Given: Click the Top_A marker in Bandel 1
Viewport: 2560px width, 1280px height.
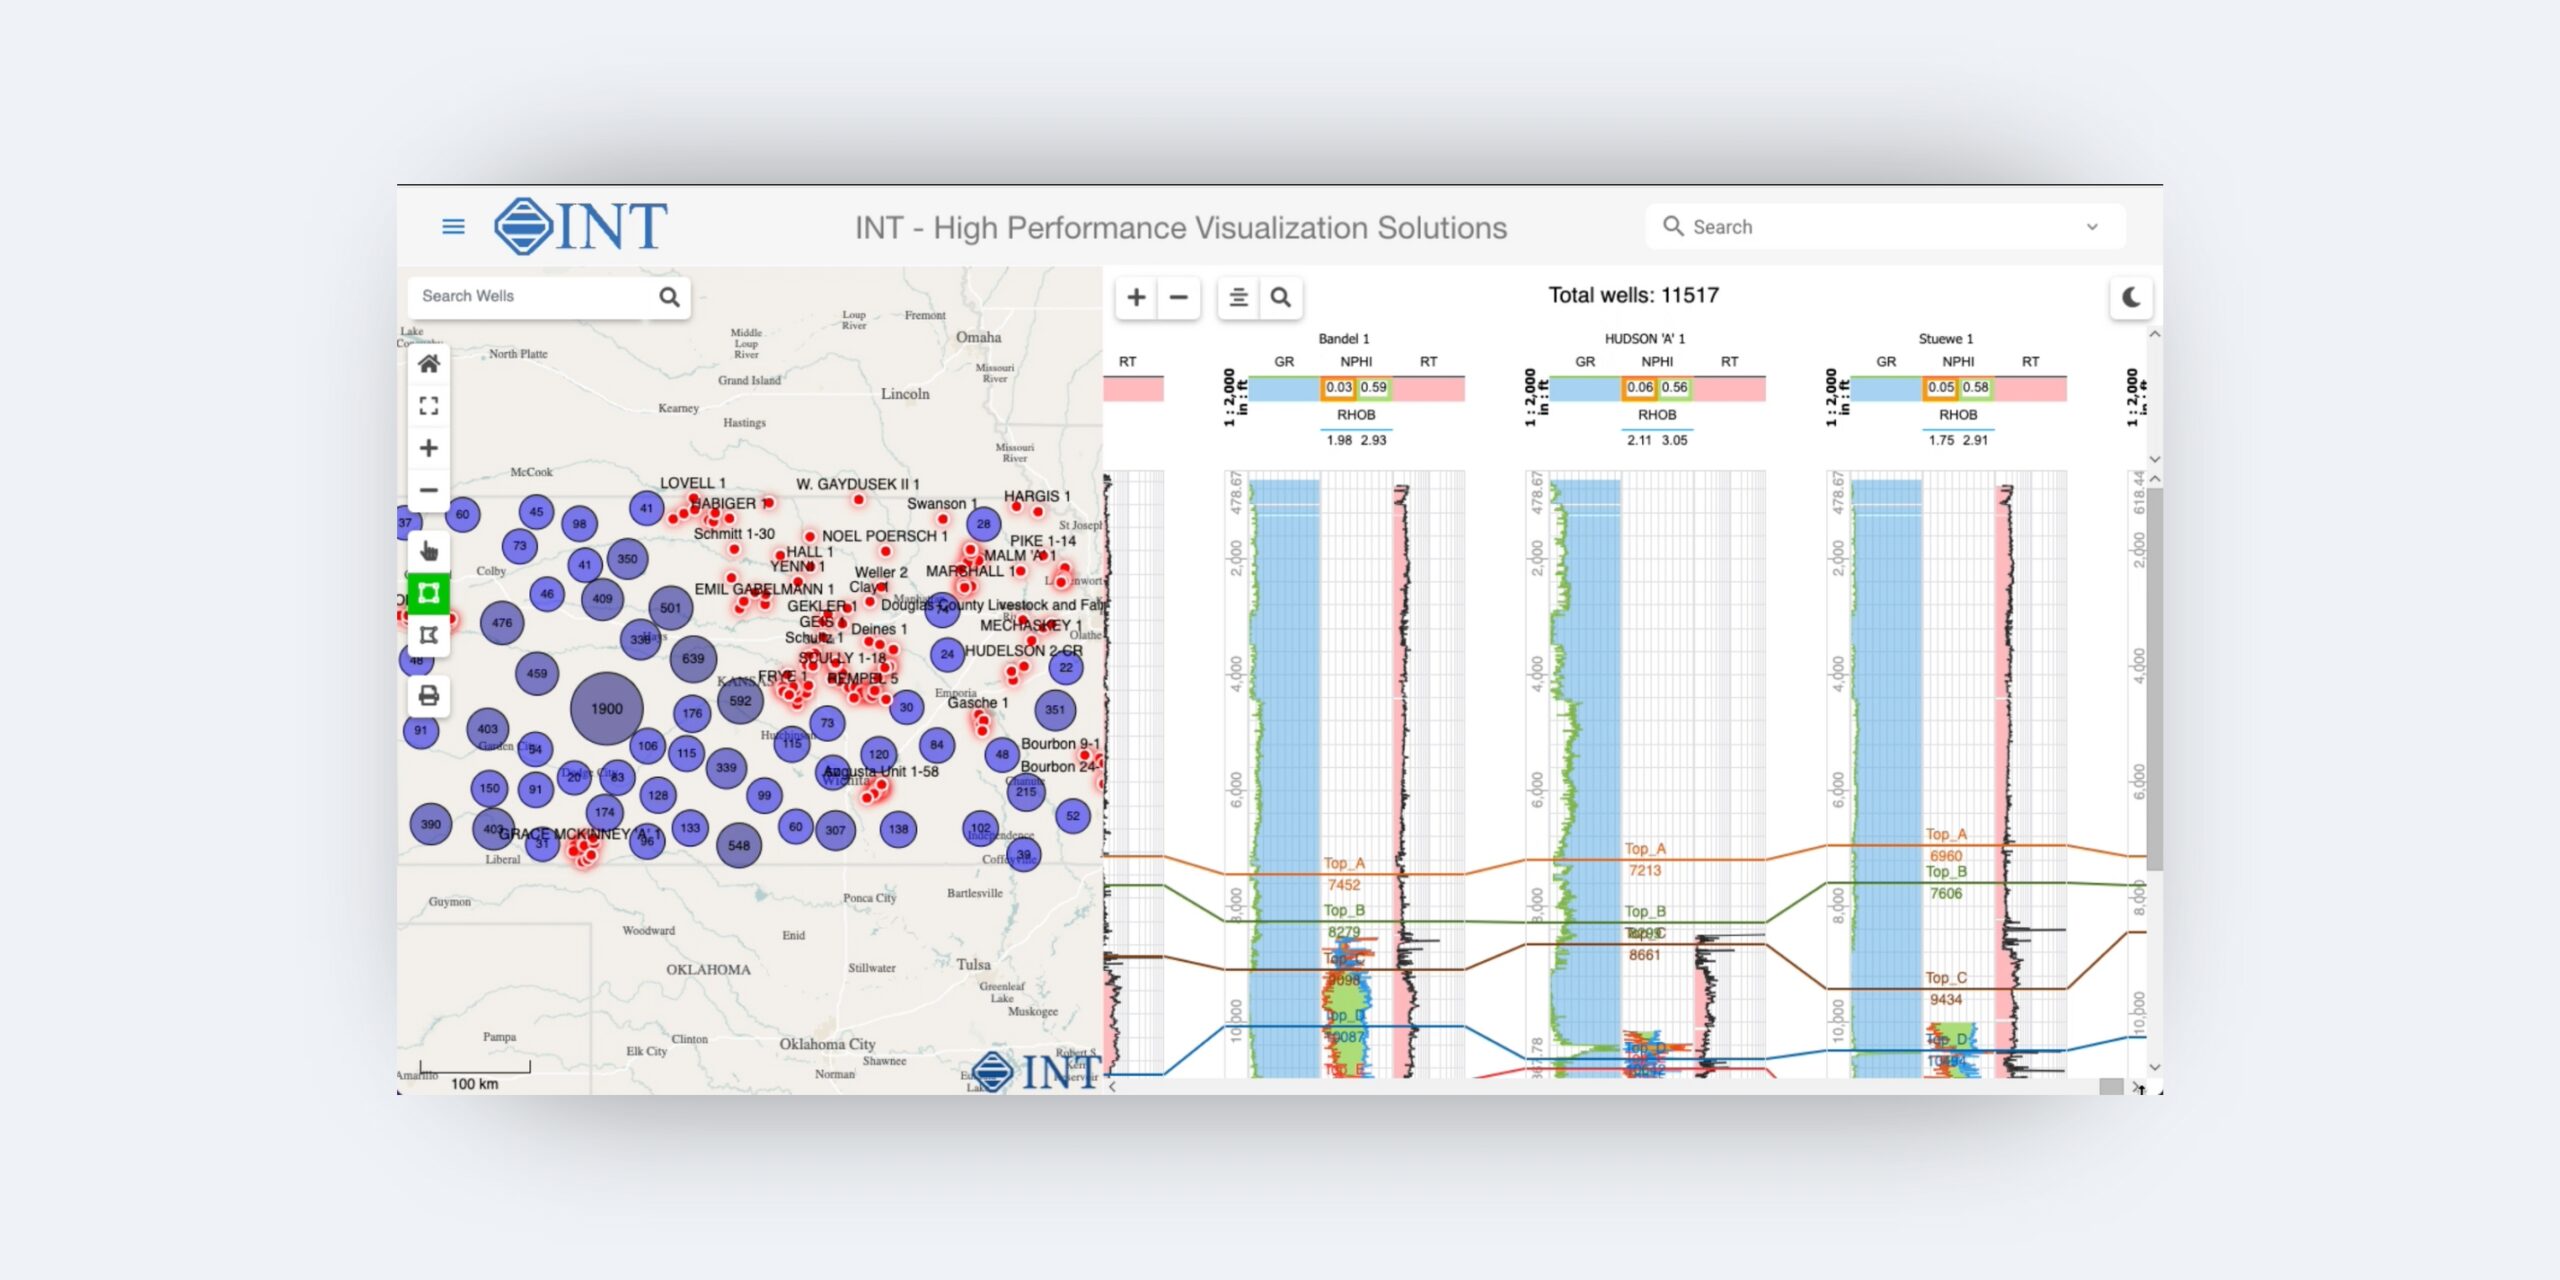Looking at the screenshot, I should [1344, 863].
